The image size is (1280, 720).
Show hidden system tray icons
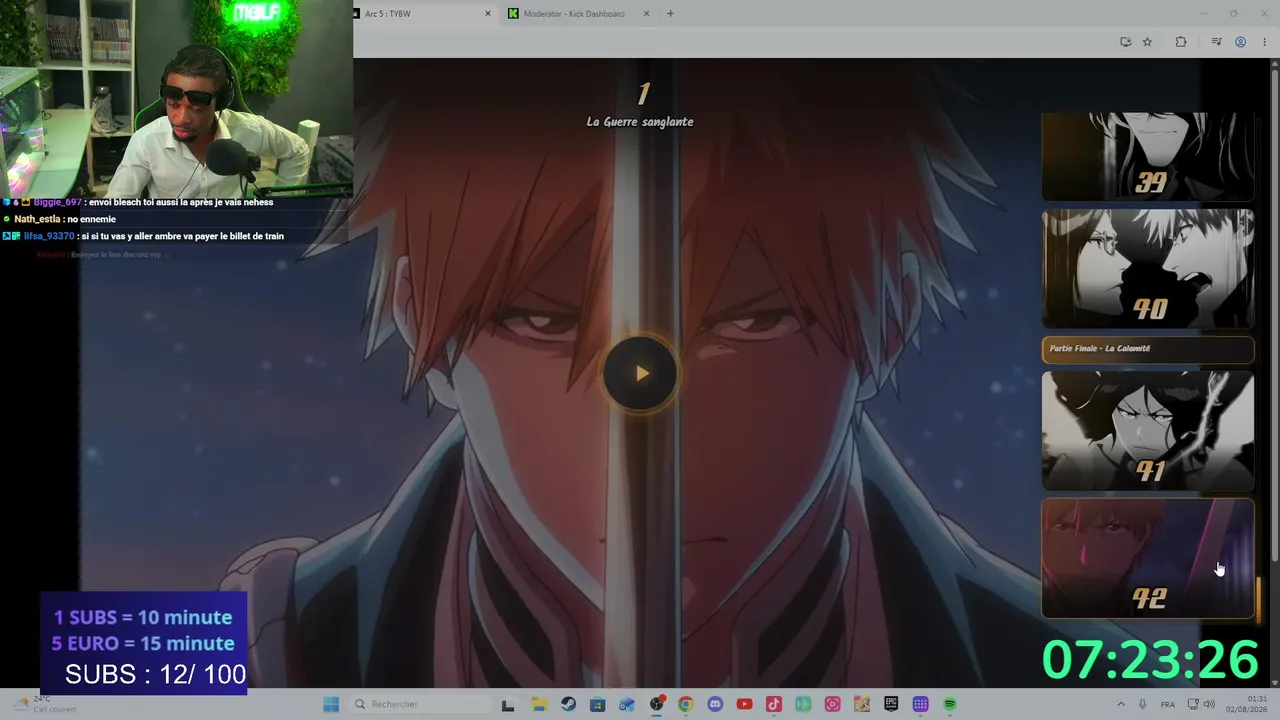1120,704
